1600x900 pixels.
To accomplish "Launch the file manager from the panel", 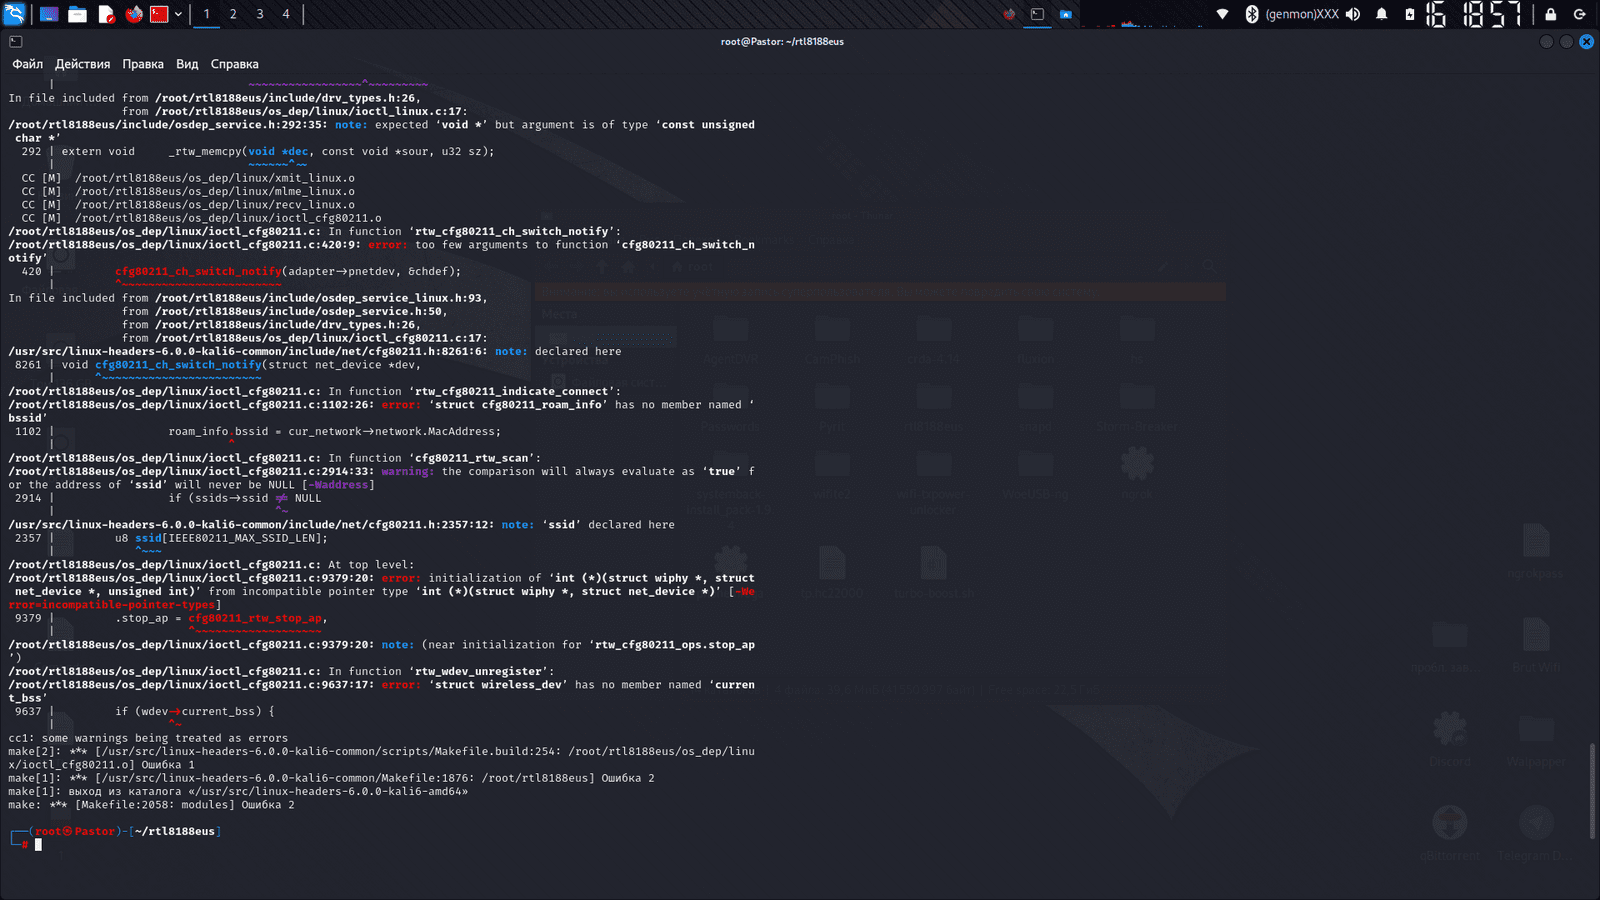I will pyautogui.click(x=77, y=14).
